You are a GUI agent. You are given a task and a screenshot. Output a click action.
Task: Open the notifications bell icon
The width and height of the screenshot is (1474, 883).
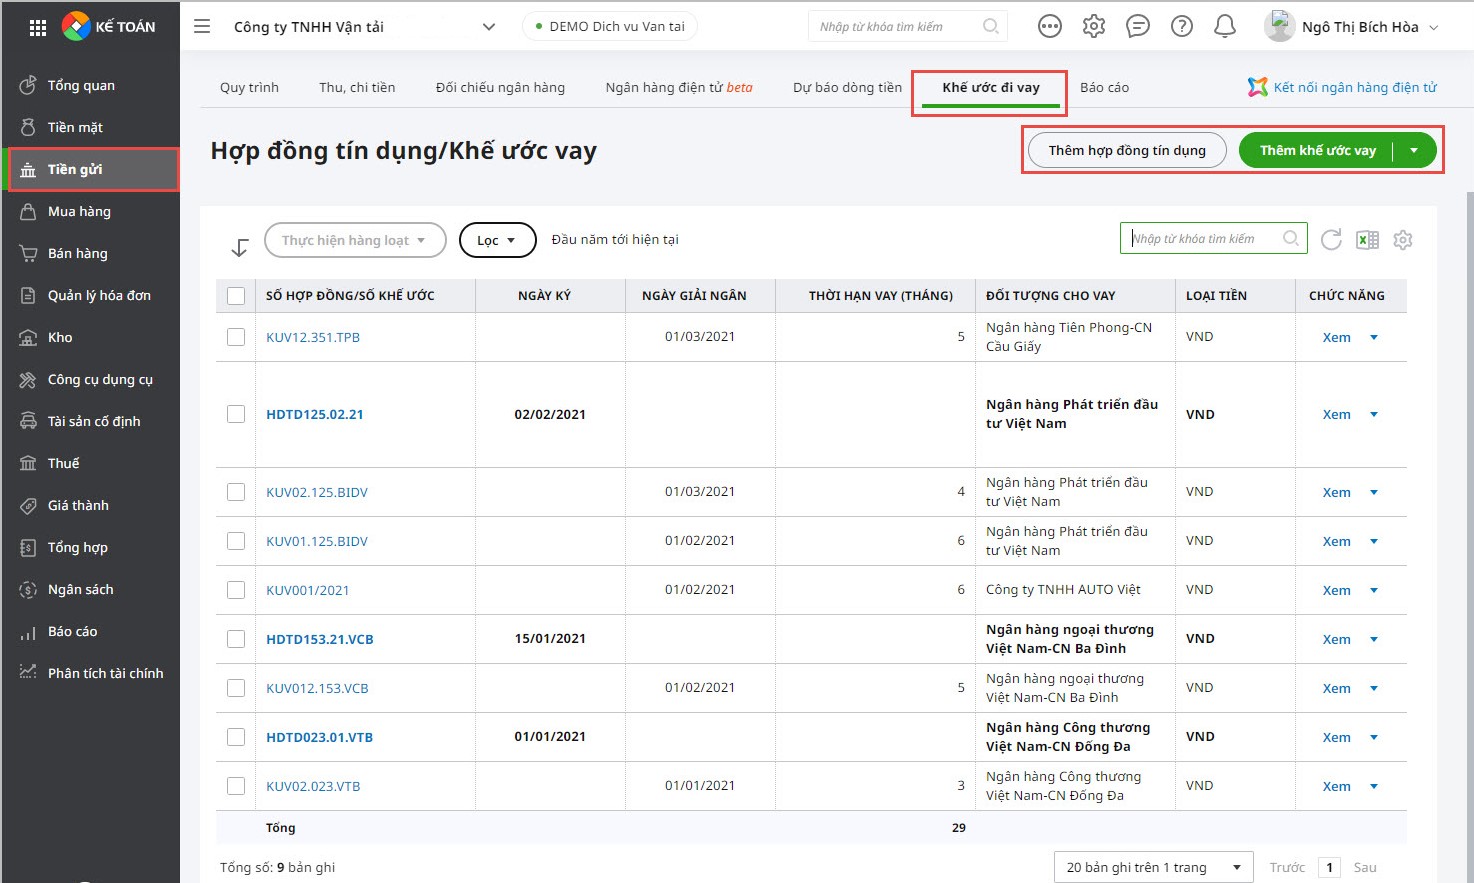click(x=1225, y=27)
